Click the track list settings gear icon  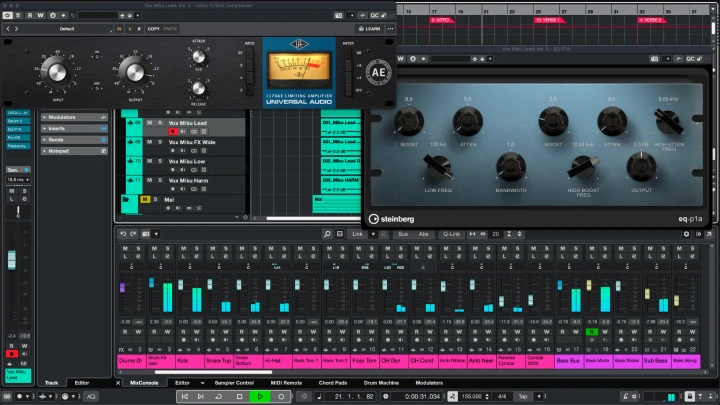pos(245,218)
